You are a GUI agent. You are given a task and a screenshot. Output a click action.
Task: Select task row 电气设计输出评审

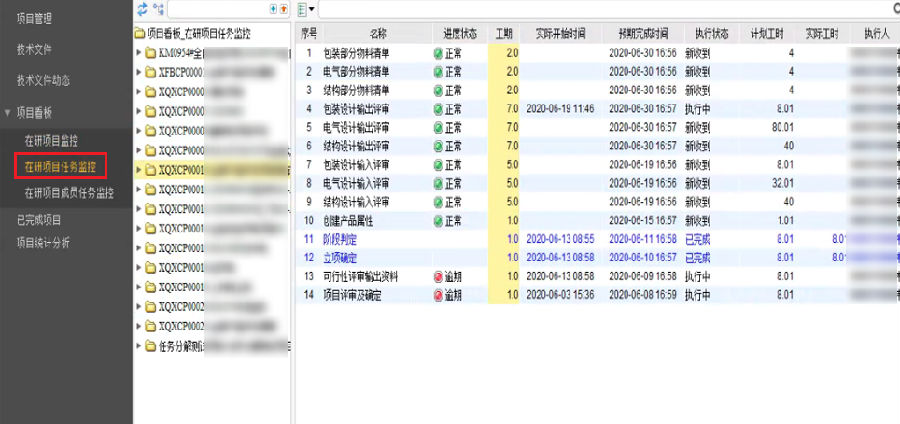(x=598, y=127)
